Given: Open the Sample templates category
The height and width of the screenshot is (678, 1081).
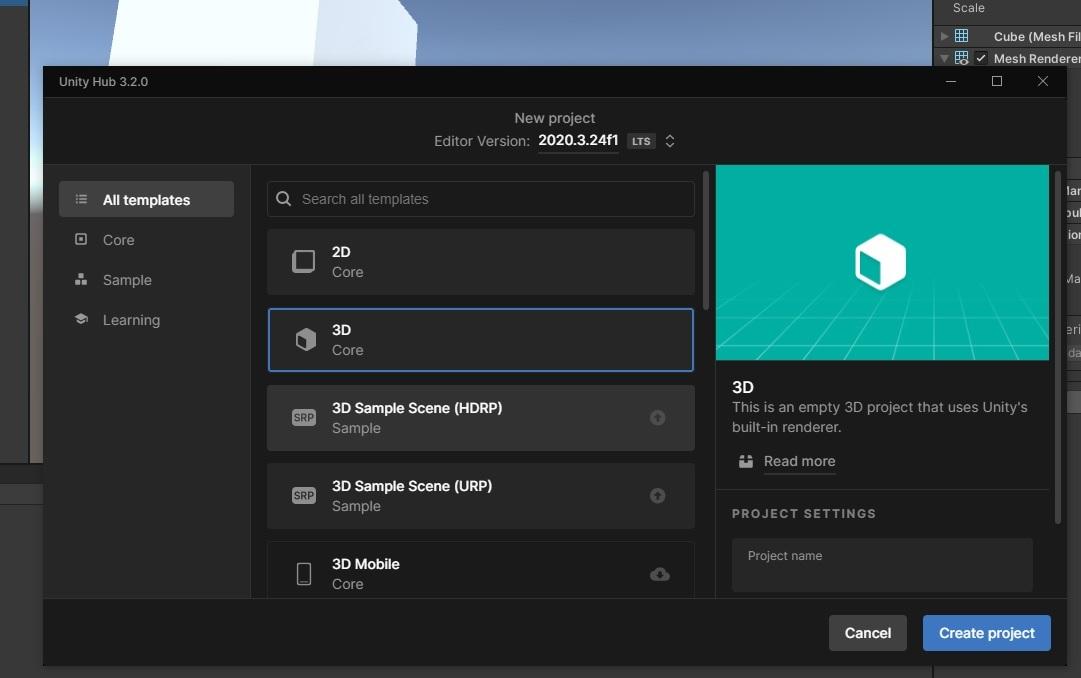Looking at the screenshot, I should [x=146, y=279].
